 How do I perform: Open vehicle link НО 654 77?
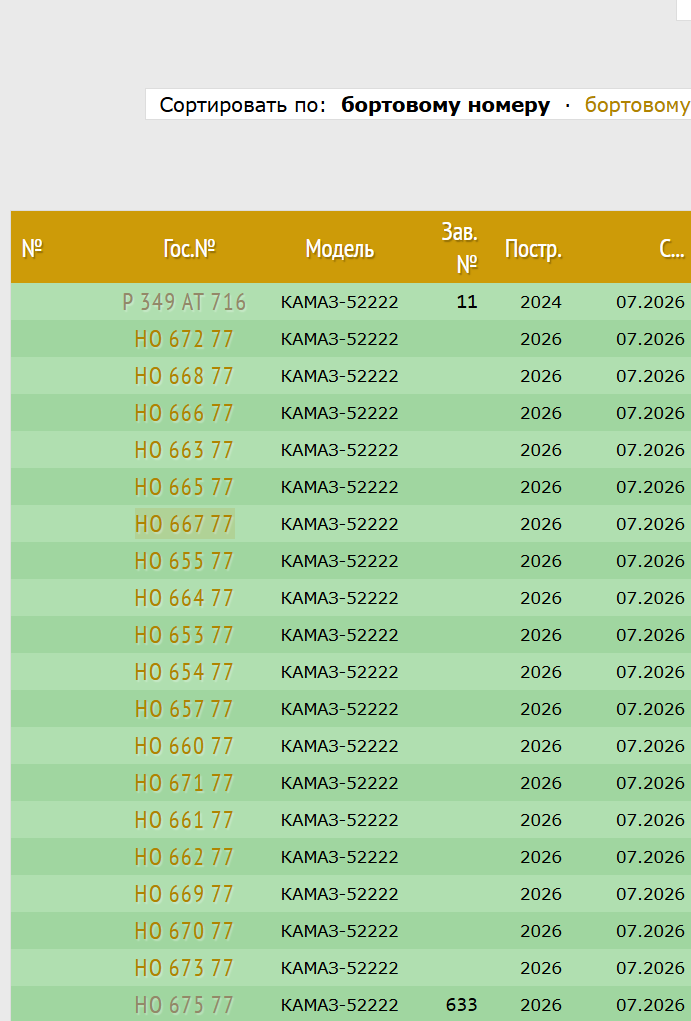tap(184, 672)
